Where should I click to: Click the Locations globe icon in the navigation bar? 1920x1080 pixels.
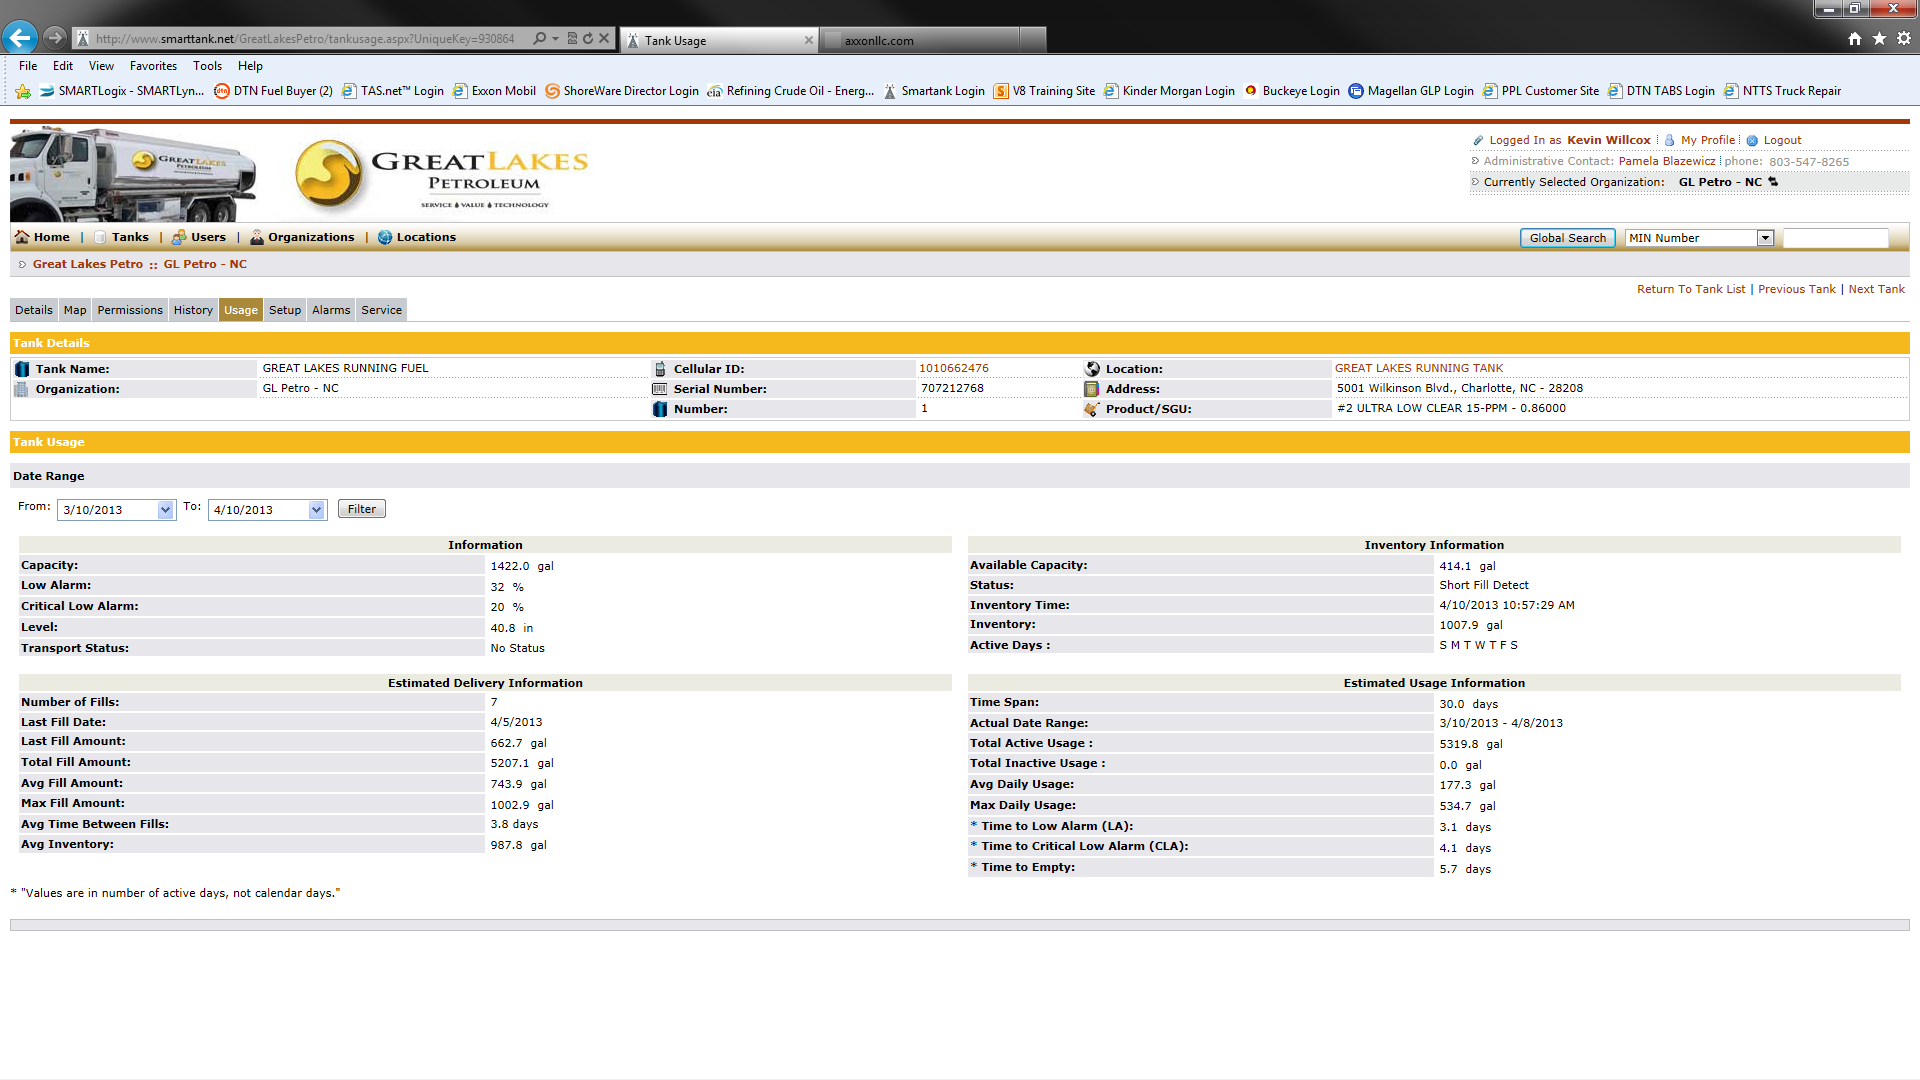click(x=385, y=237)
